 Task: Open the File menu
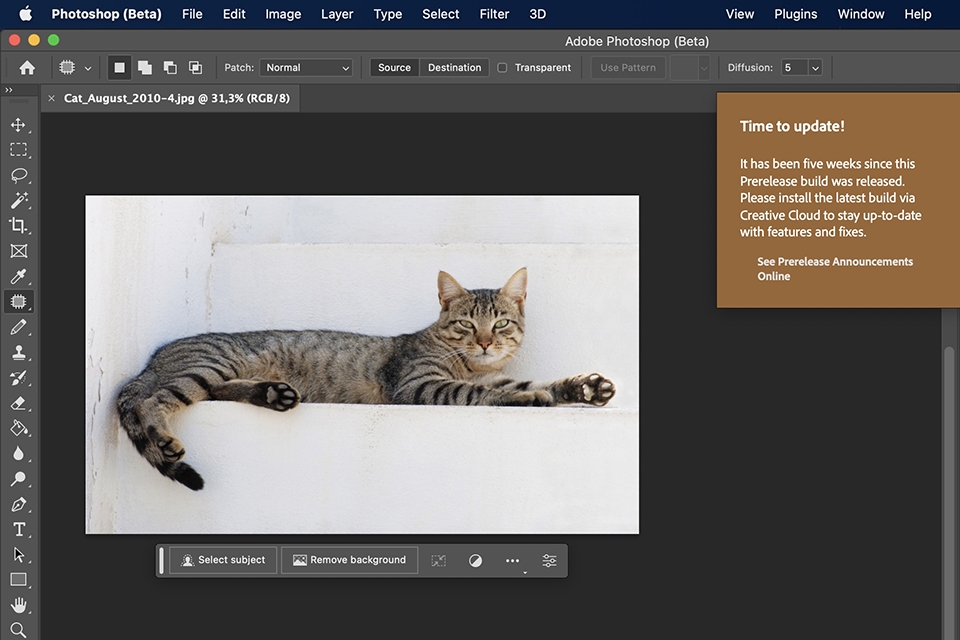(x=192, y=14)
